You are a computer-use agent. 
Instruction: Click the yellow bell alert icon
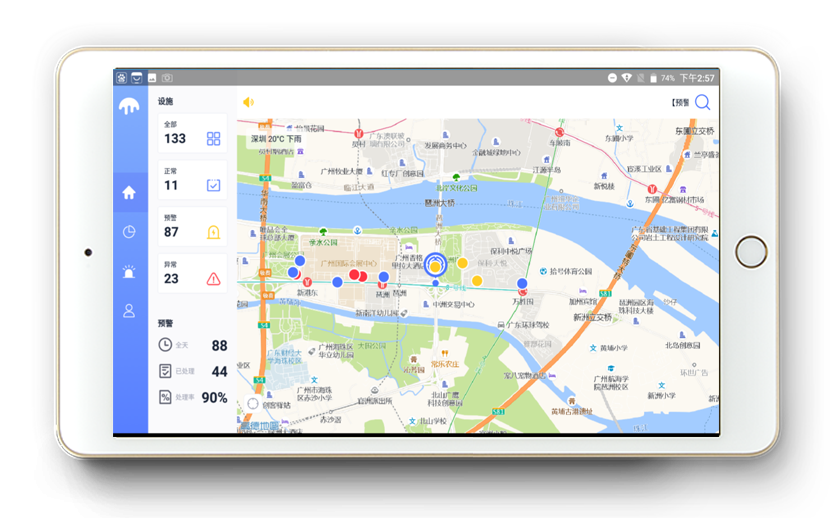click(x=213, y=232)
